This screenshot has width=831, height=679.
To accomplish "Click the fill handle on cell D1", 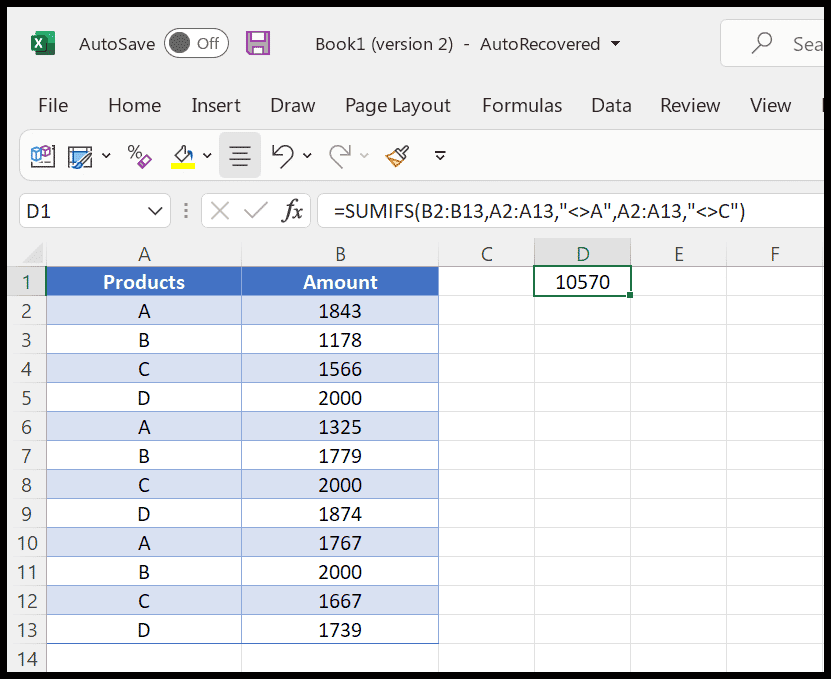I will point(630,295).
